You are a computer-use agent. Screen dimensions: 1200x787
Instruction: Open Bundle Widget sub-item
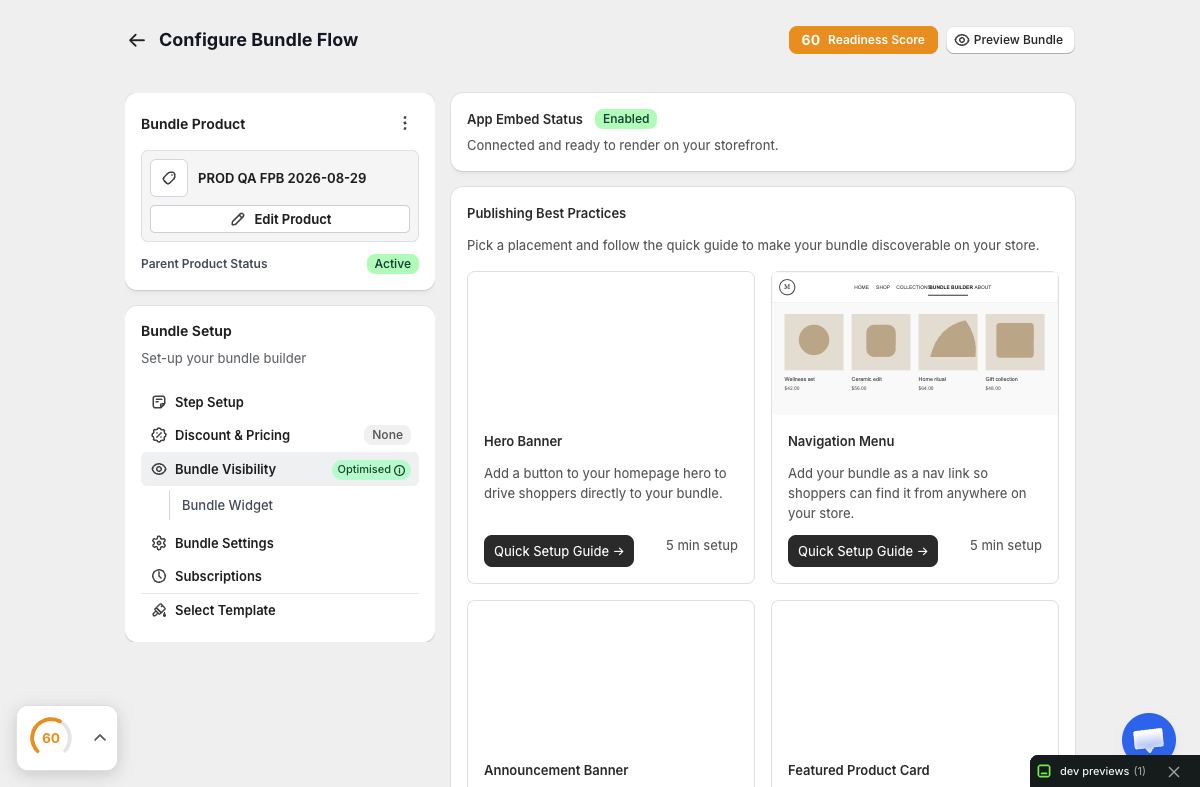[227, 505]
